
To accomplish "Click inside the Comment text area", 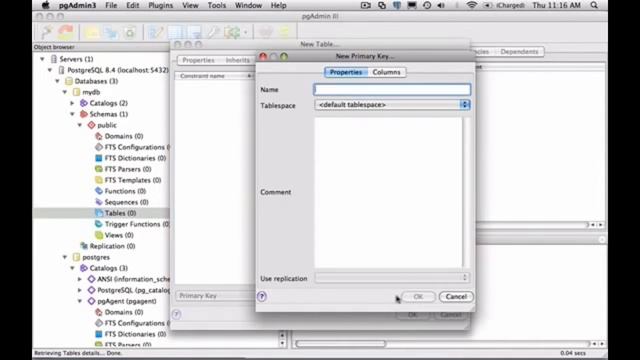I will tap(389, 192).
